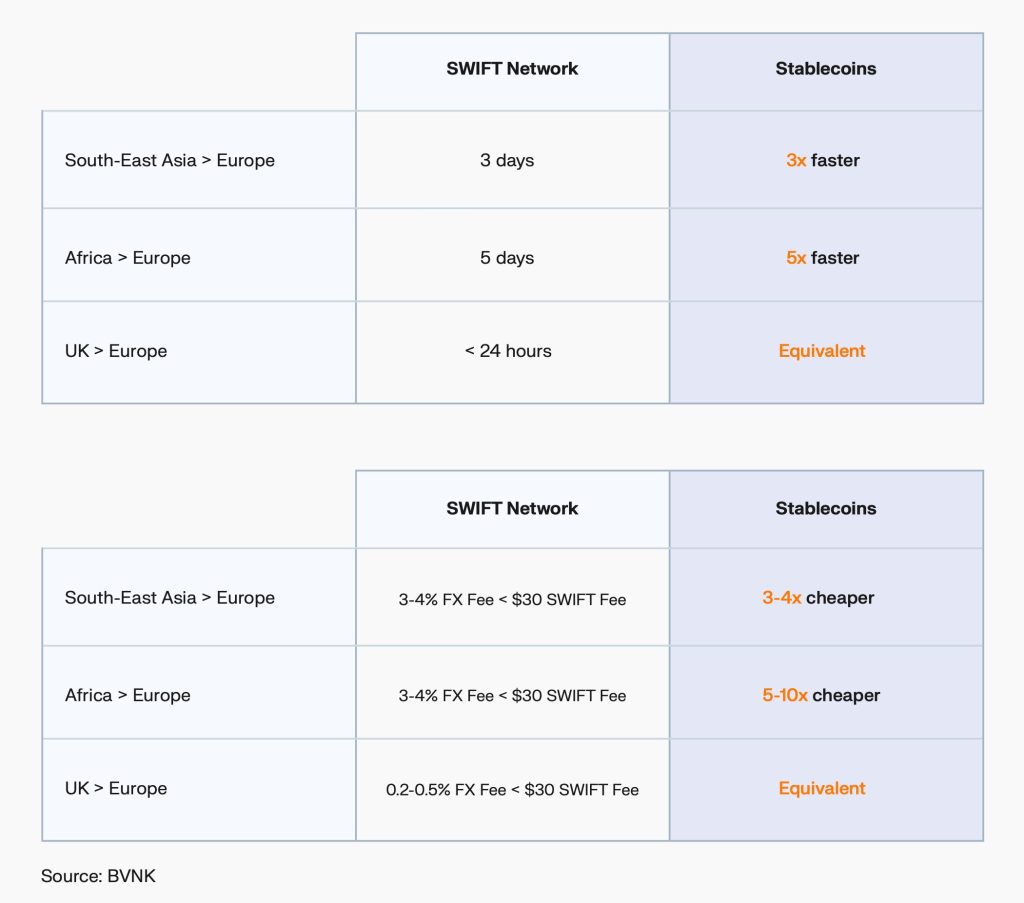Screen dimensions: 1024x903
Task: Click the '5x faster' text
Action: click(x=822, y=258)
